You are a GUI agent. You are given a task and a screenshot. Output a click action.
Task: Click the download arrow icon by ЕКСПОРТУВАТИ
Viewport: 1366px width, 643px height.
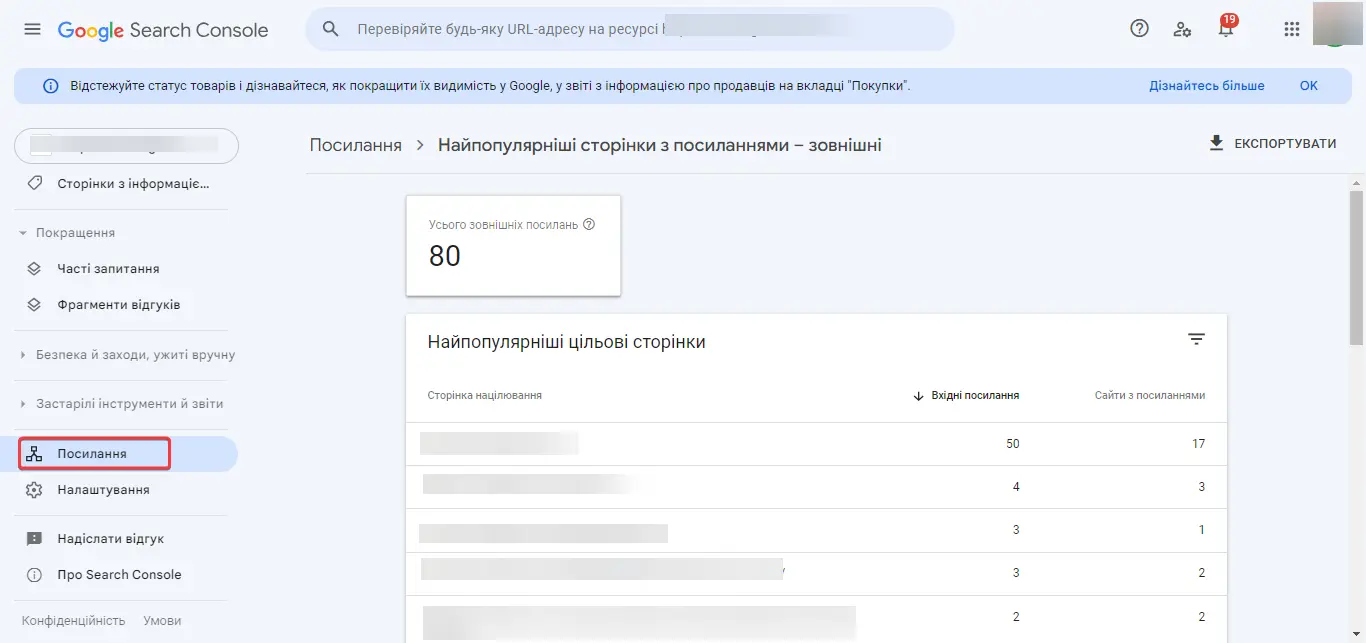coord(1216,144)
